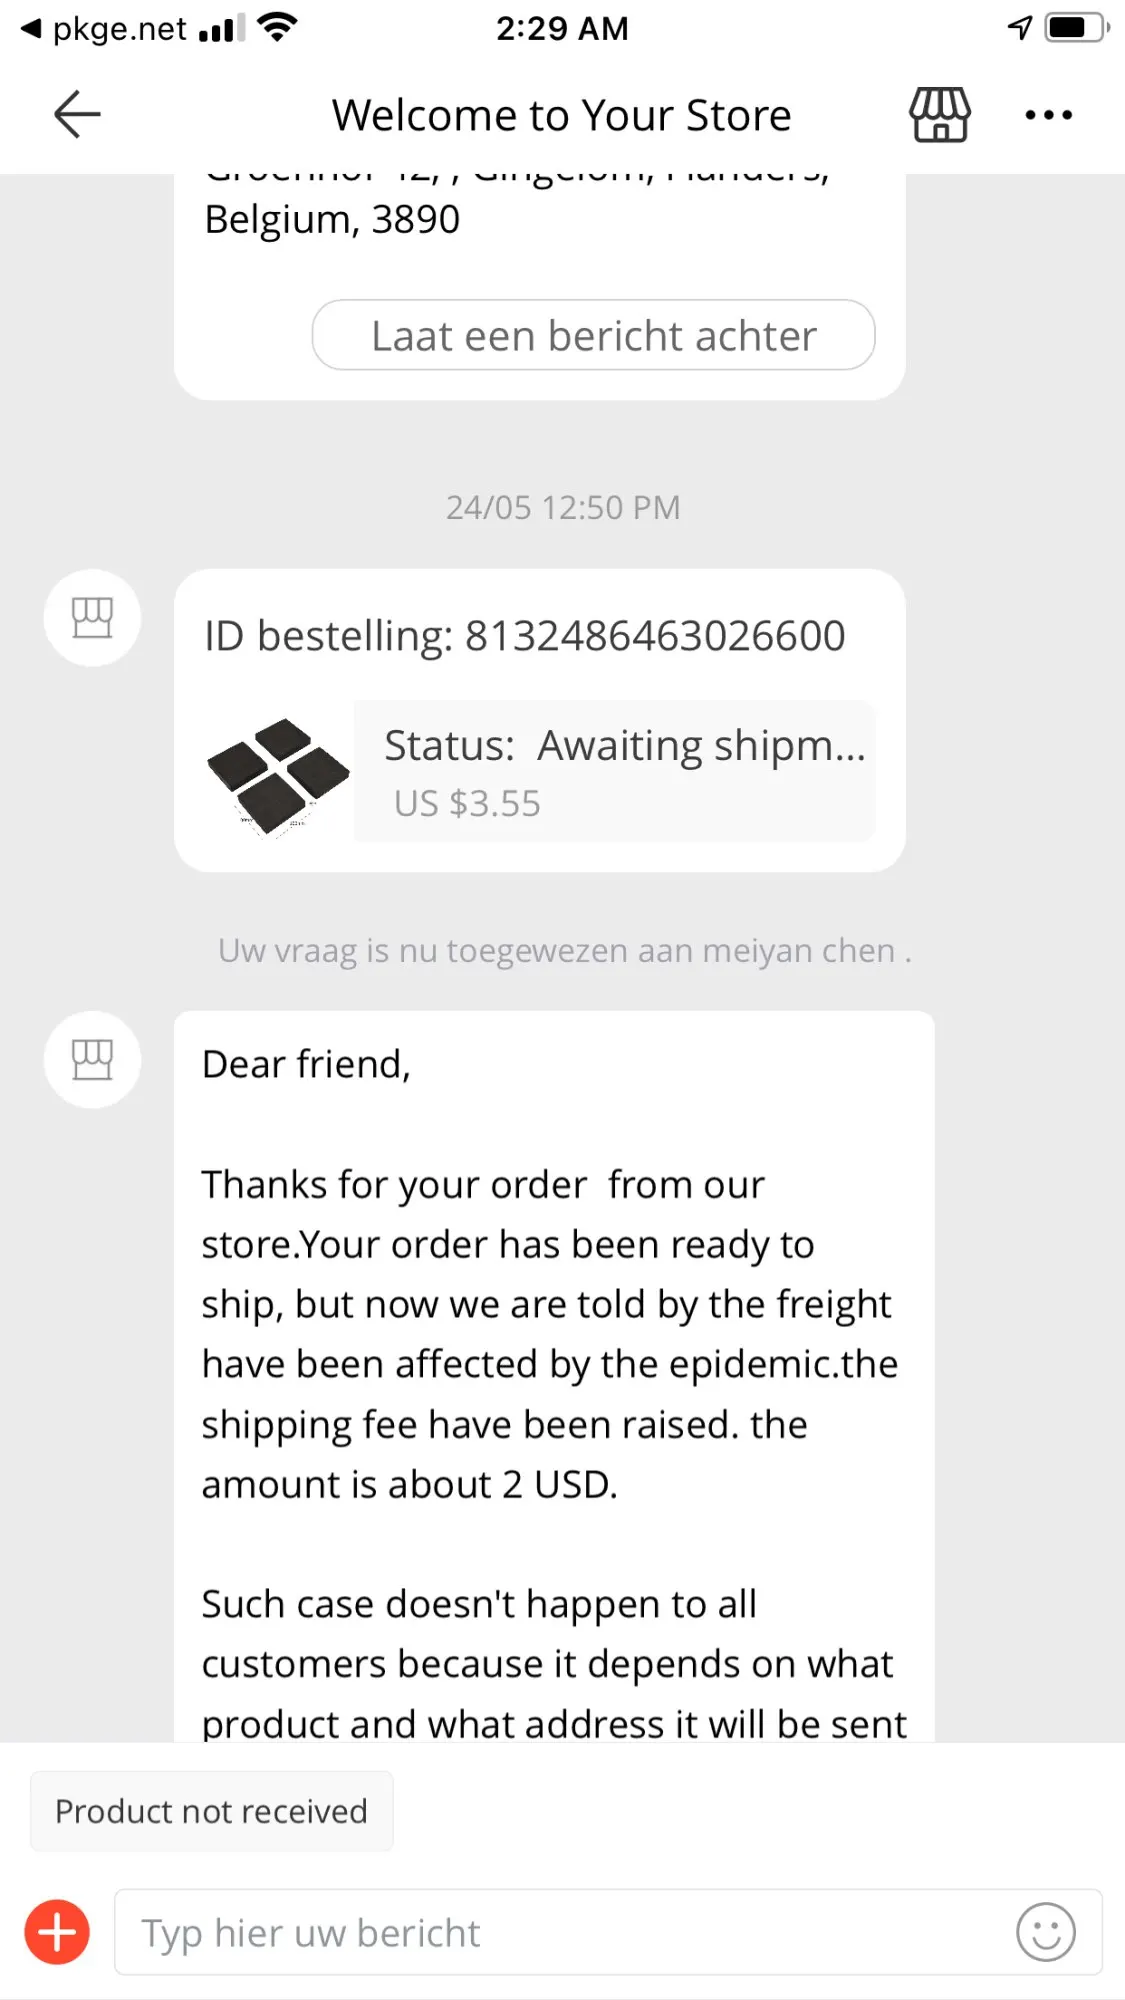This screenshot has width=1125, height=2000.
Task: Tap the 'Welcome to Your Store' title
Action: 561,115
